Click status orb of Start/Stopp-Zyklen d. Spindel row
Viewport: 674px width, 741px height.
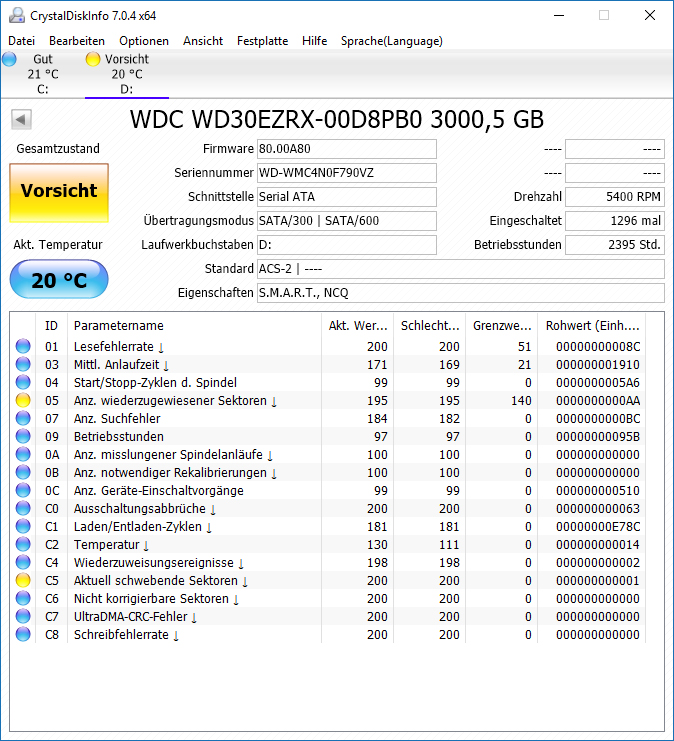[x=23, y=382]
